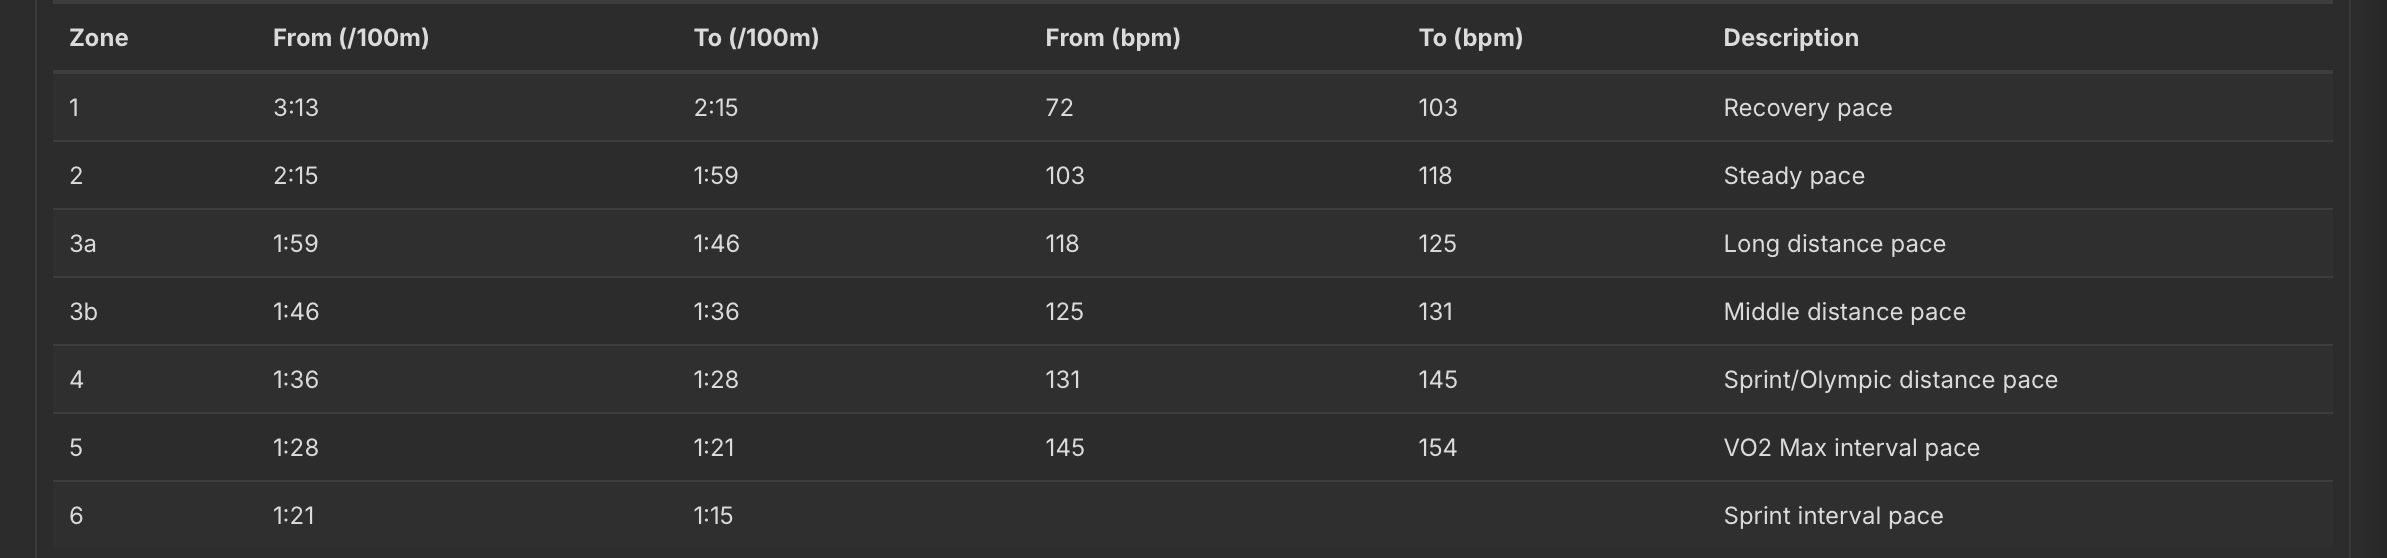This screenshot has height=558, width=2387.
Task: Select the Middle distance pace cell
Action: 1844,312
